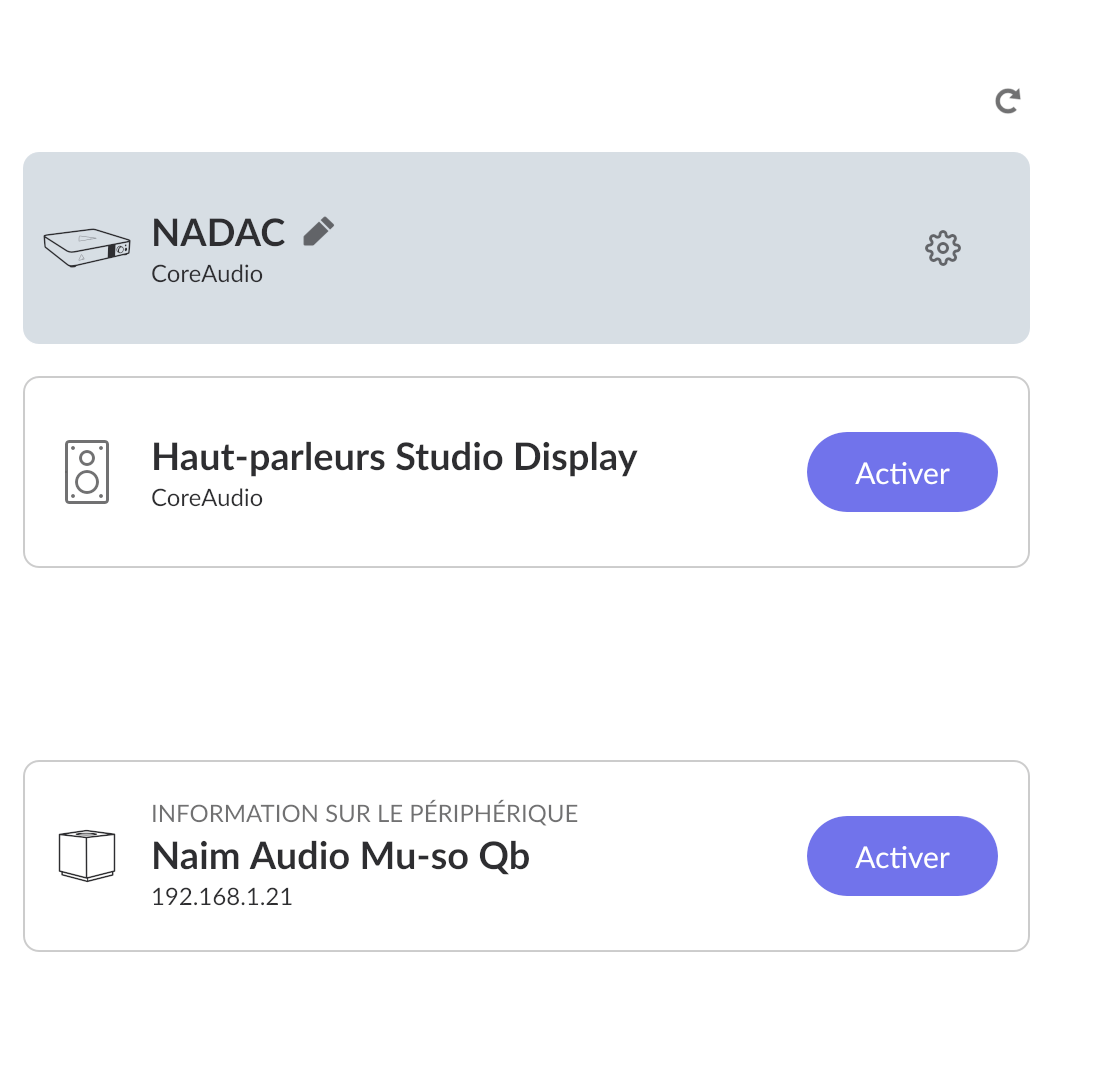Click the NADAC device illustration icon
Image resolution: width=1104 pixels, height=1072 pixels.
coord(87,247)
